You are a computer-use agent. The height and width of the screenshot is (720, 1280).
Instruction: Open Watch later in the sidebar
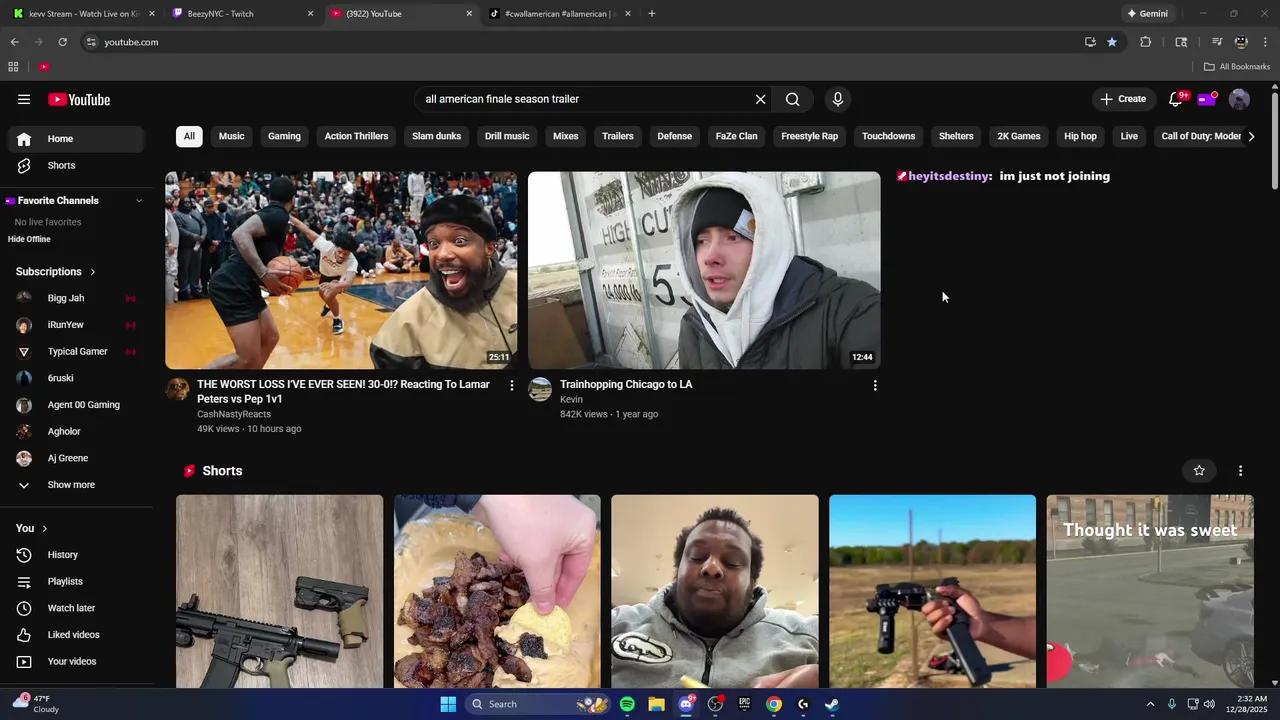point(76,608)
